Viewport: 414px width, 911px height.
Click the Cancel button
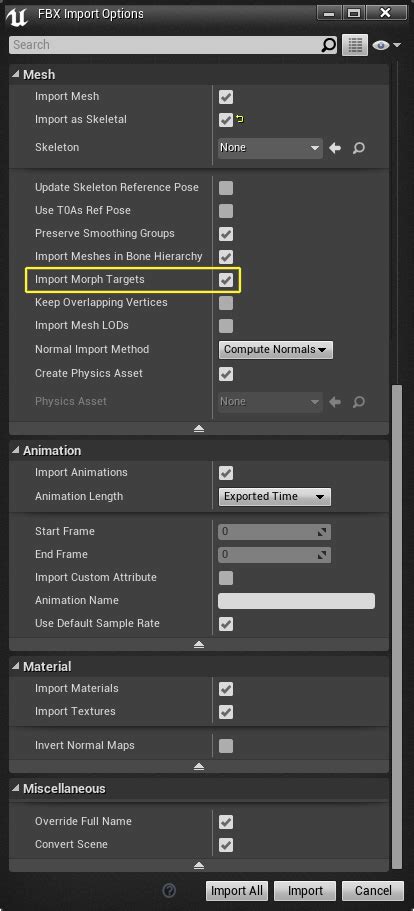tap(373, 891)
